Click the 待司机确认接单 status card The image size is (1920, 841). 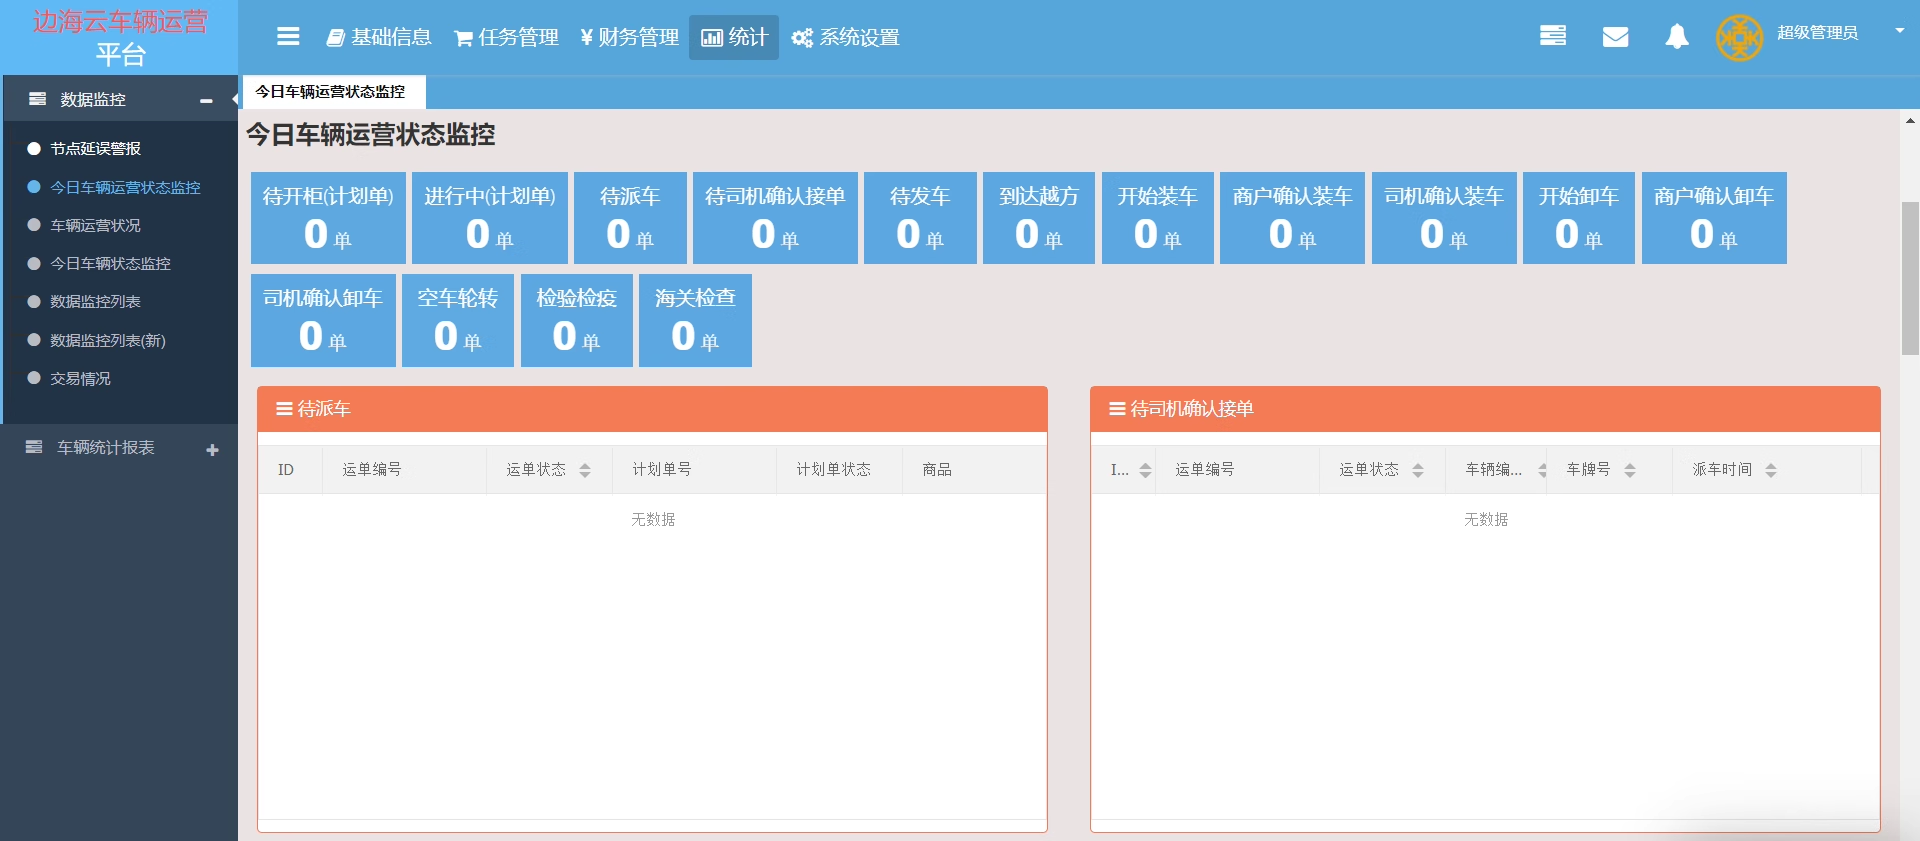pos(775,218)
